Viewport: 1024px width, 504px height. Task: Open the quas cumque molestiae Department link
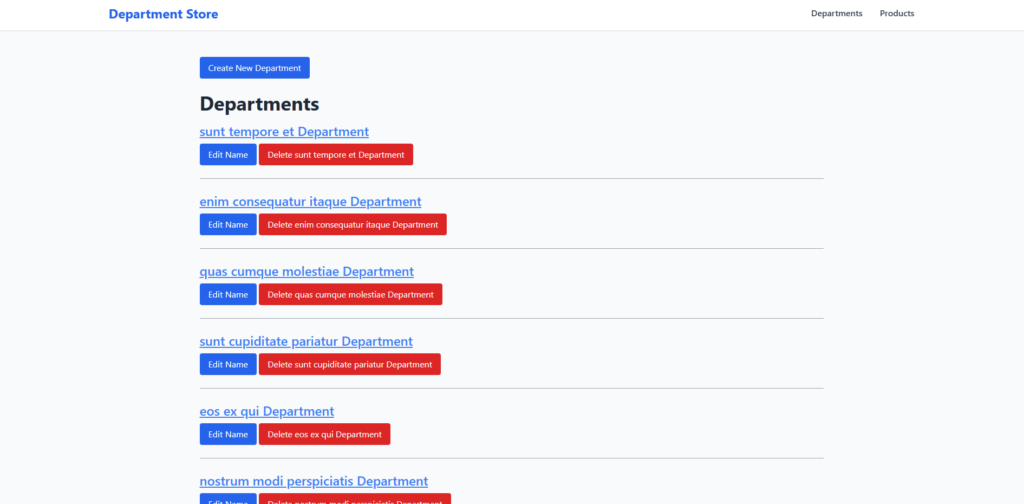click(306, 272)
